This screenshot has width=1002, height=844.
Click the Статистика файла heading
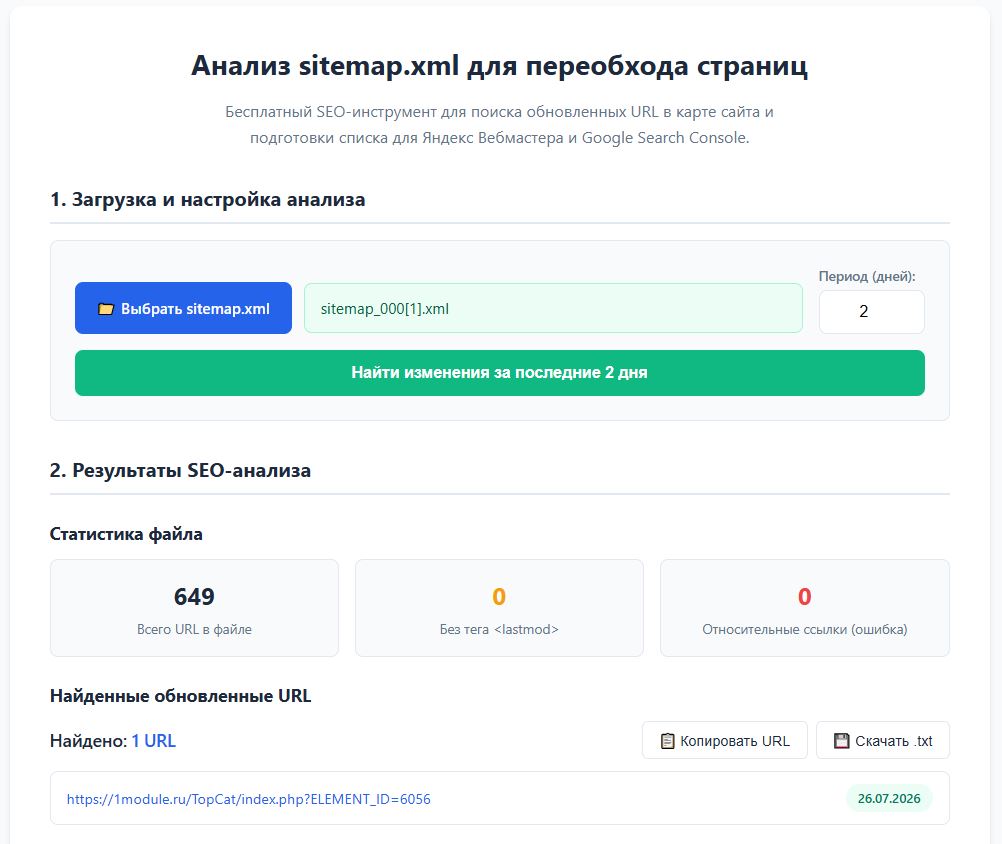coord(126,534)
